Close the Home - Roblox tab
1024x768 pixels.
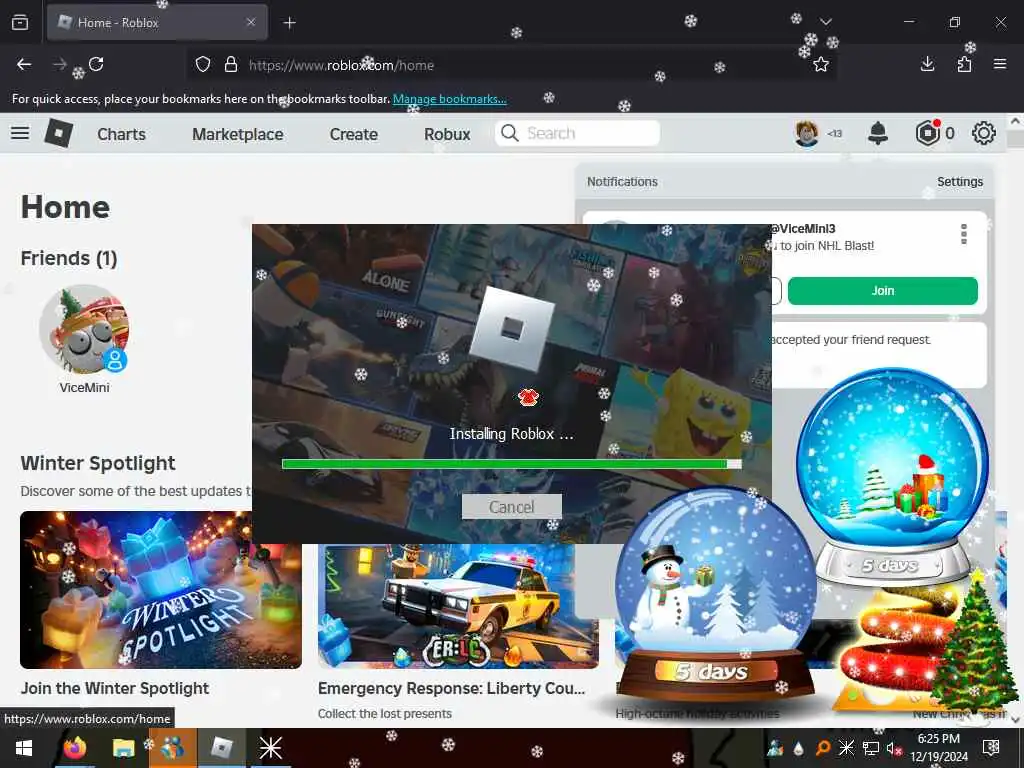tap(251, 22)
